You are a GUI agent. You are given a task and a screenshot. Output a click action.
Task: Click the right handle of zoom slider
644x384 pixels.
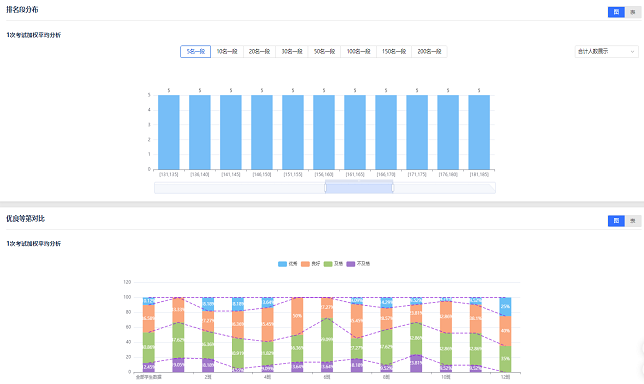(x=393, y=188)
